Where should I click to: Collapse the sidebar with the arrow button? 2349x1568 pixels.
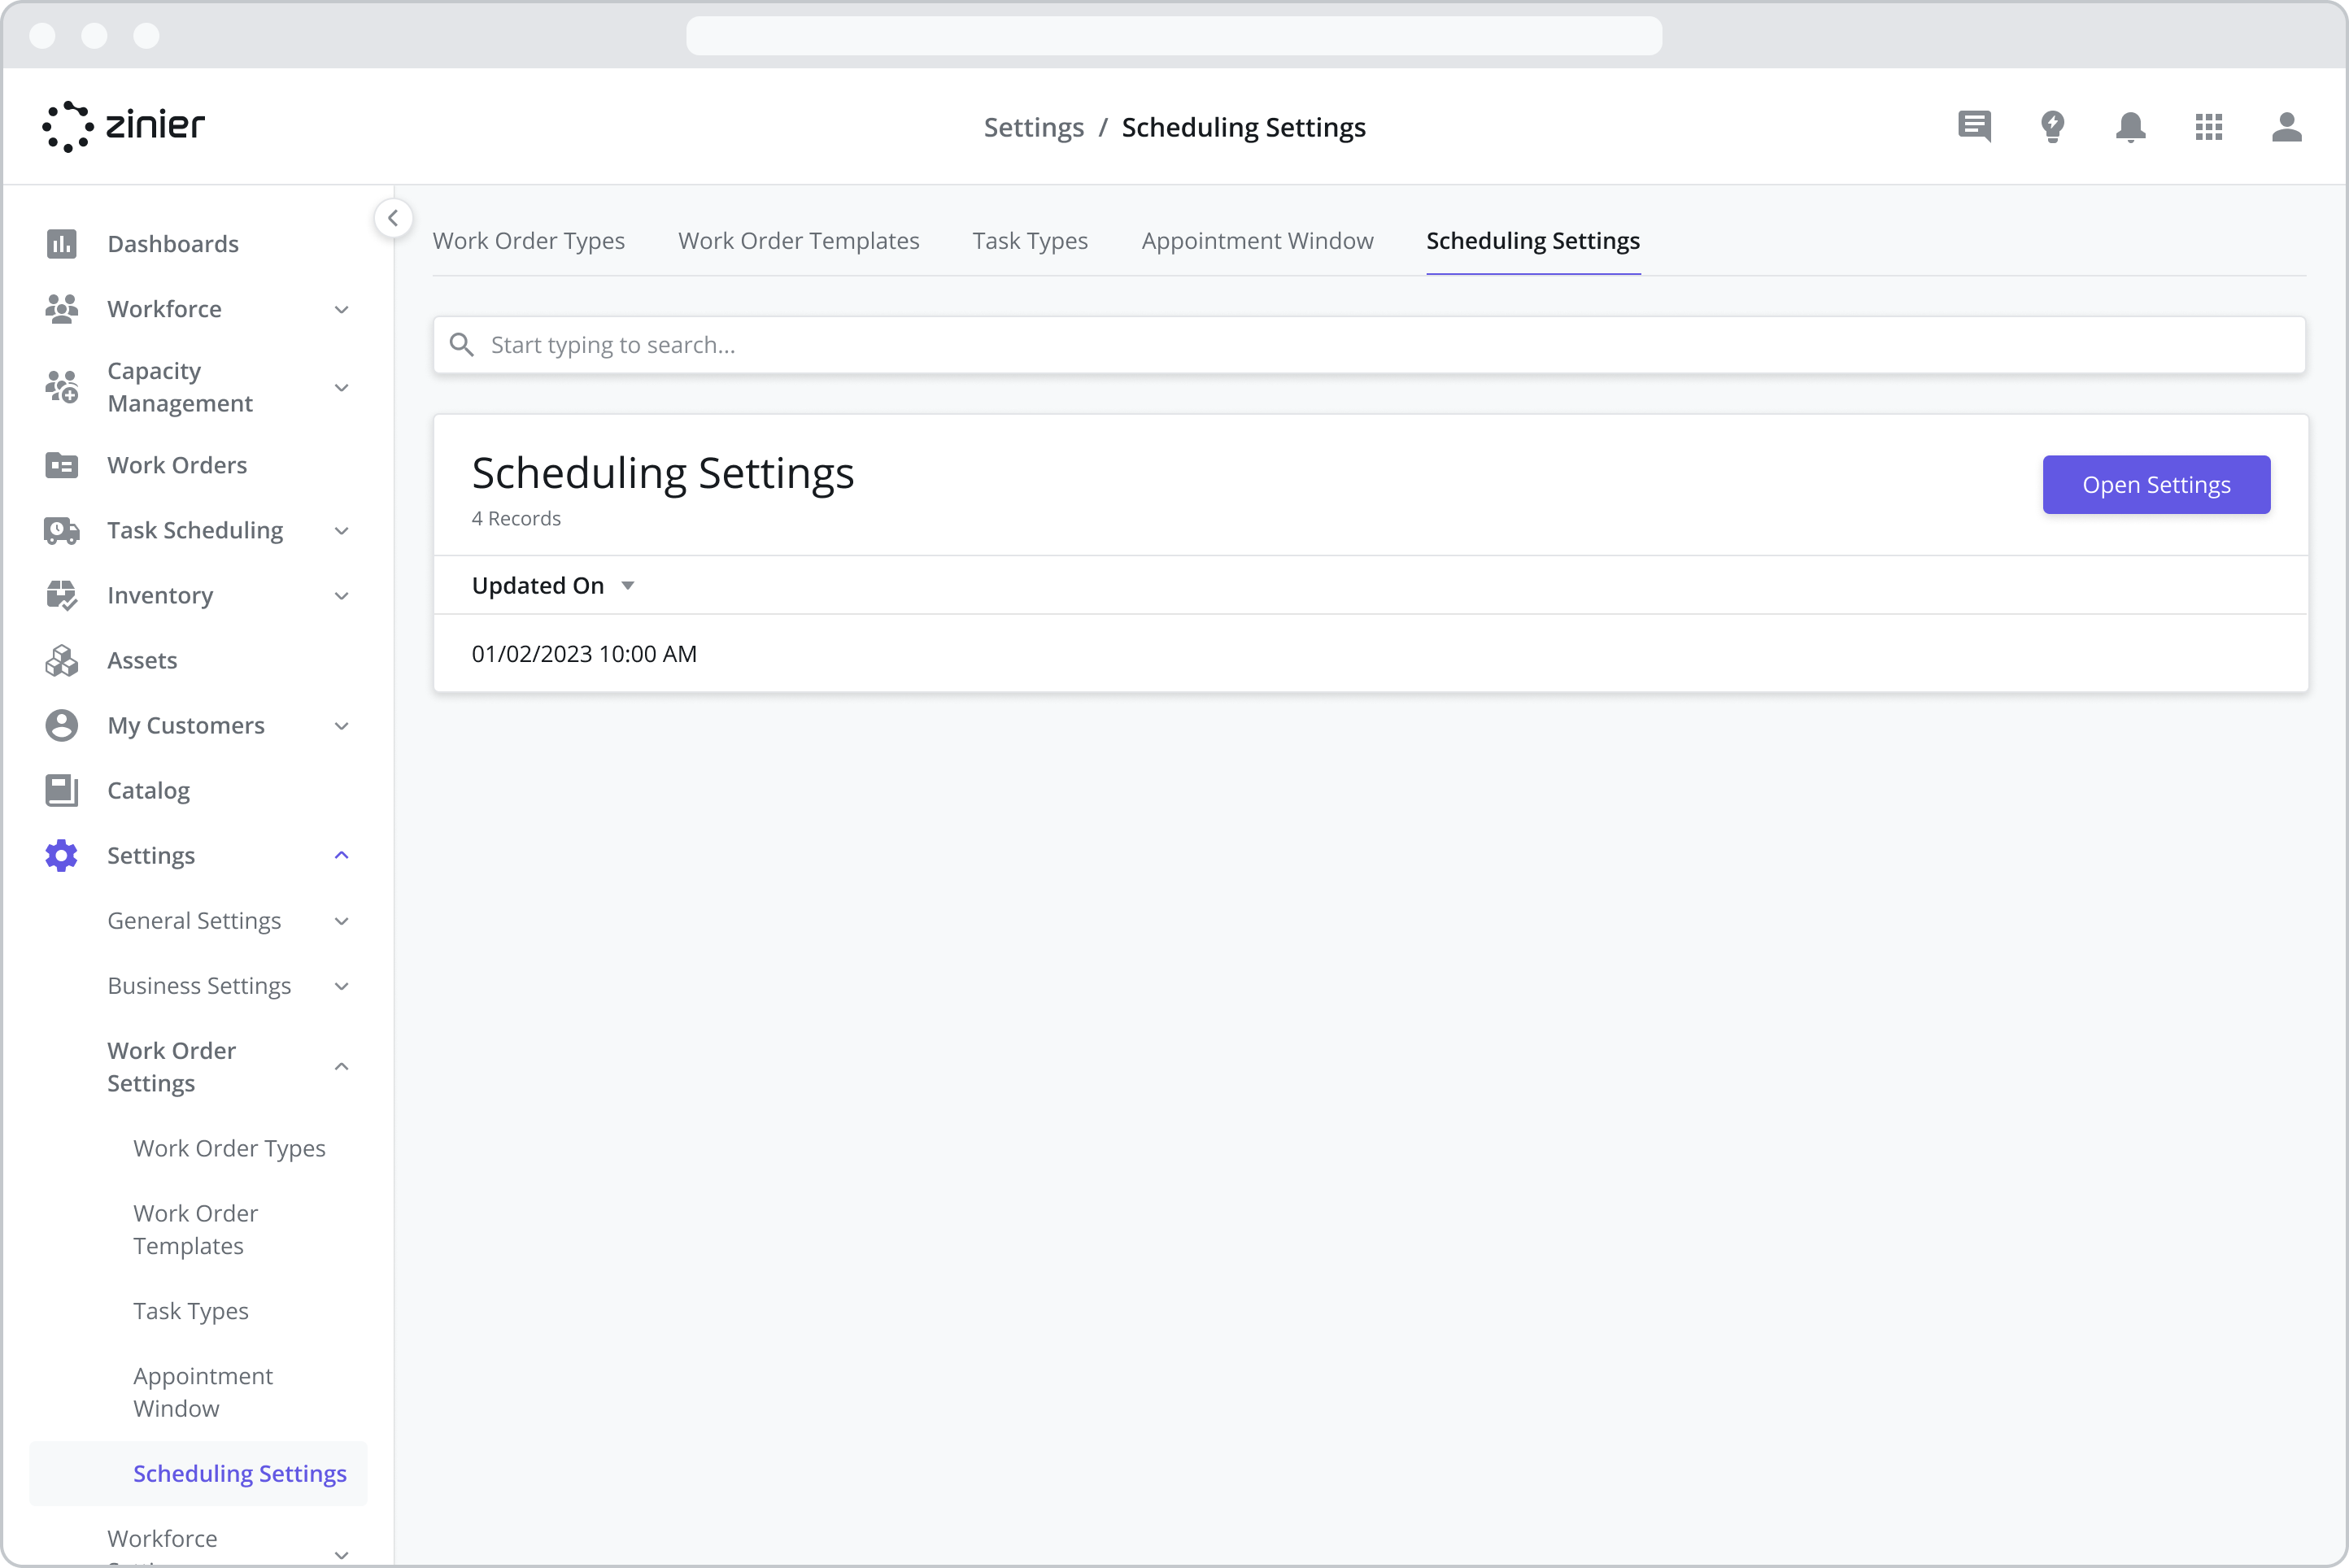pyautogui.click(x=393, y=218)
